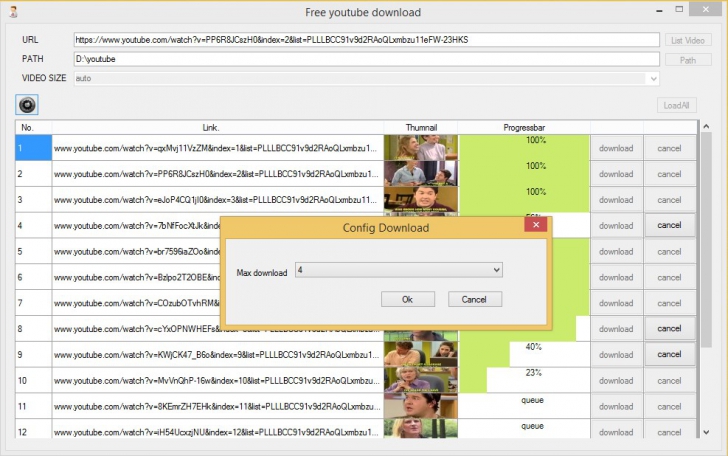Click download button for row 6
Image resolution: width=728 pixels, height=456 pixels.
coord(616,277)
